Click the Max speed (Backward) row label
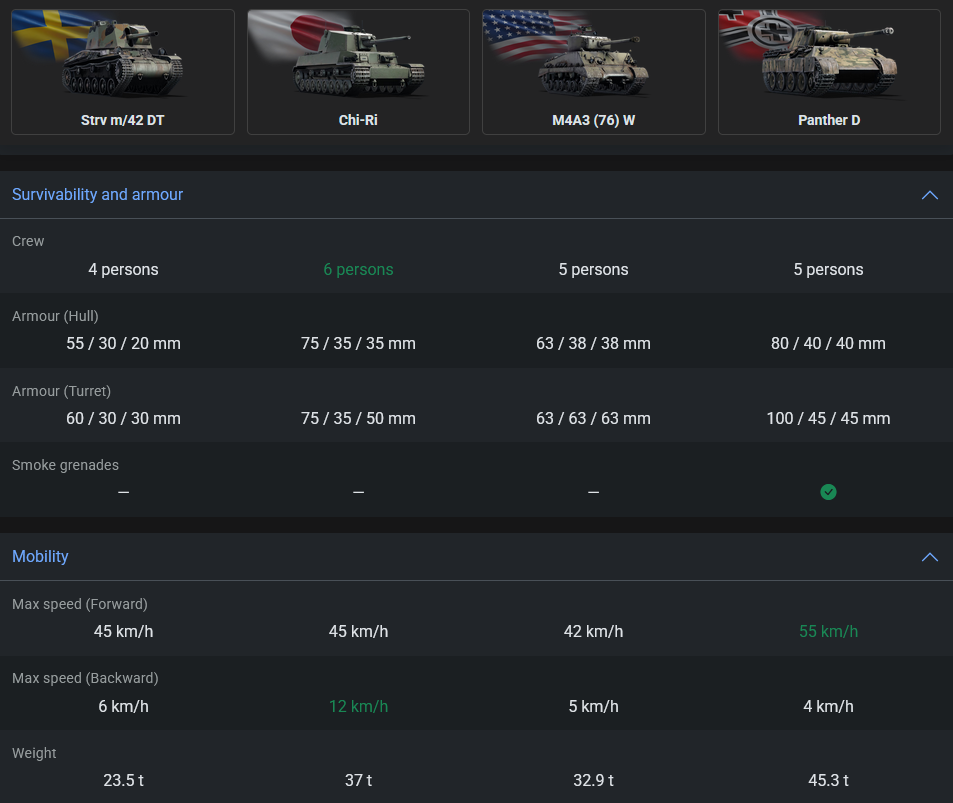Screen dimensions: 953x803 85,678
